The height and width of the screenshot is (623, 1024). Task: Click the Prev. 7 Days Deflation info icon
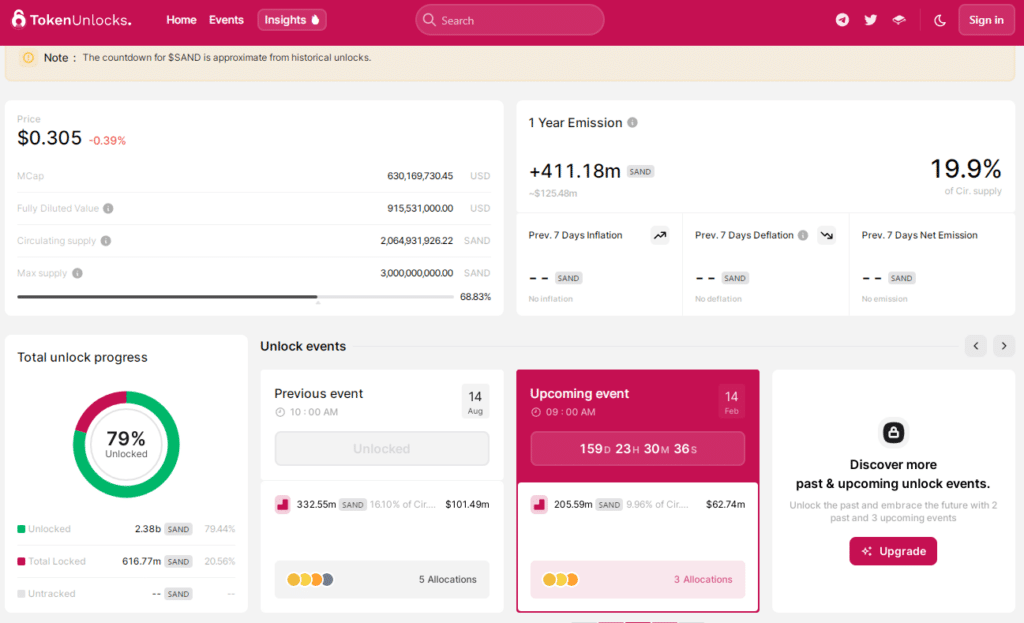tap(803, 235)
